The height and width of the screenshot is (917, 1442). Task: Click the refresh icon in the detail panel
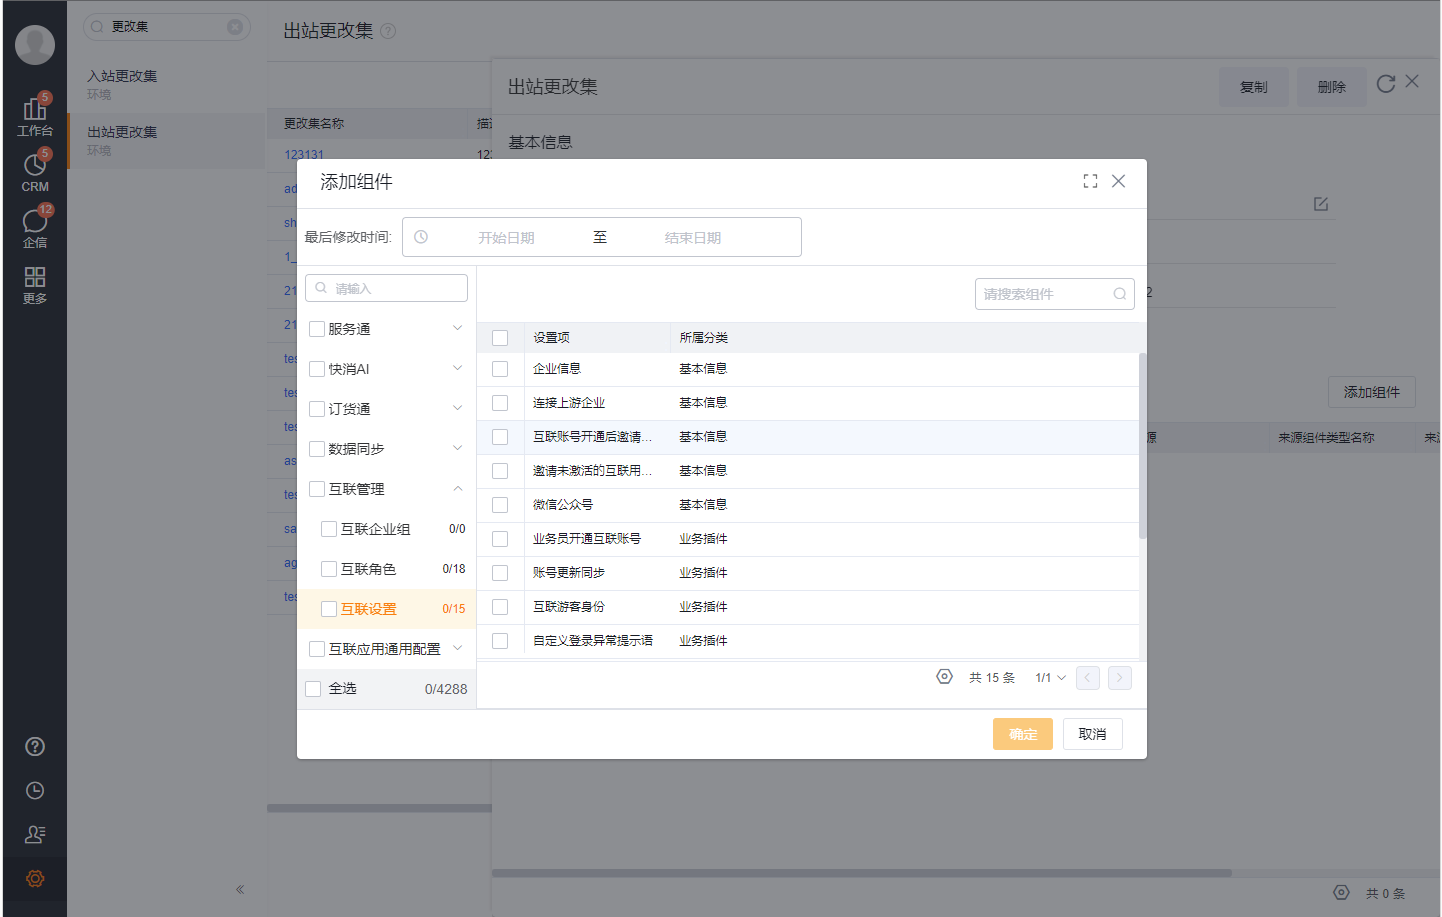pyautogui.click(x=1385, y=84)
